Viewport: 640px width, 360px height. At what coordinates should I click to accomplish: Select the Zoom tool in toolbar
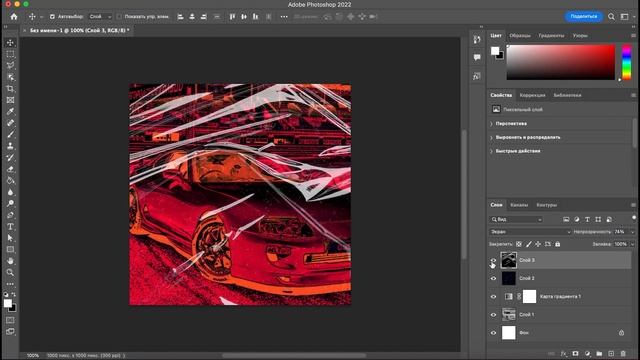10,272
